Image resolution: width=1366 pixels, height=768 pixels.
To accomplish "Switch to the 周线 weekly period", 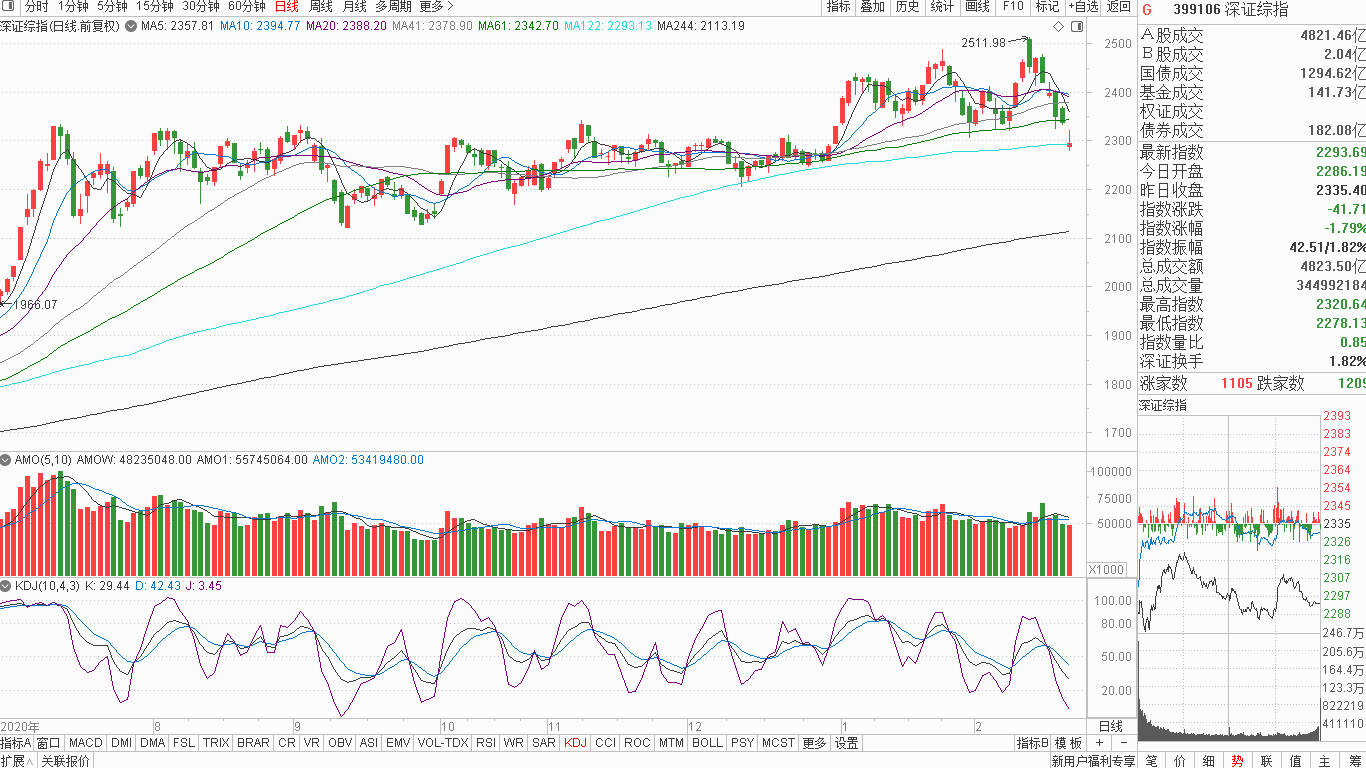I will click(x=321, y=6).
